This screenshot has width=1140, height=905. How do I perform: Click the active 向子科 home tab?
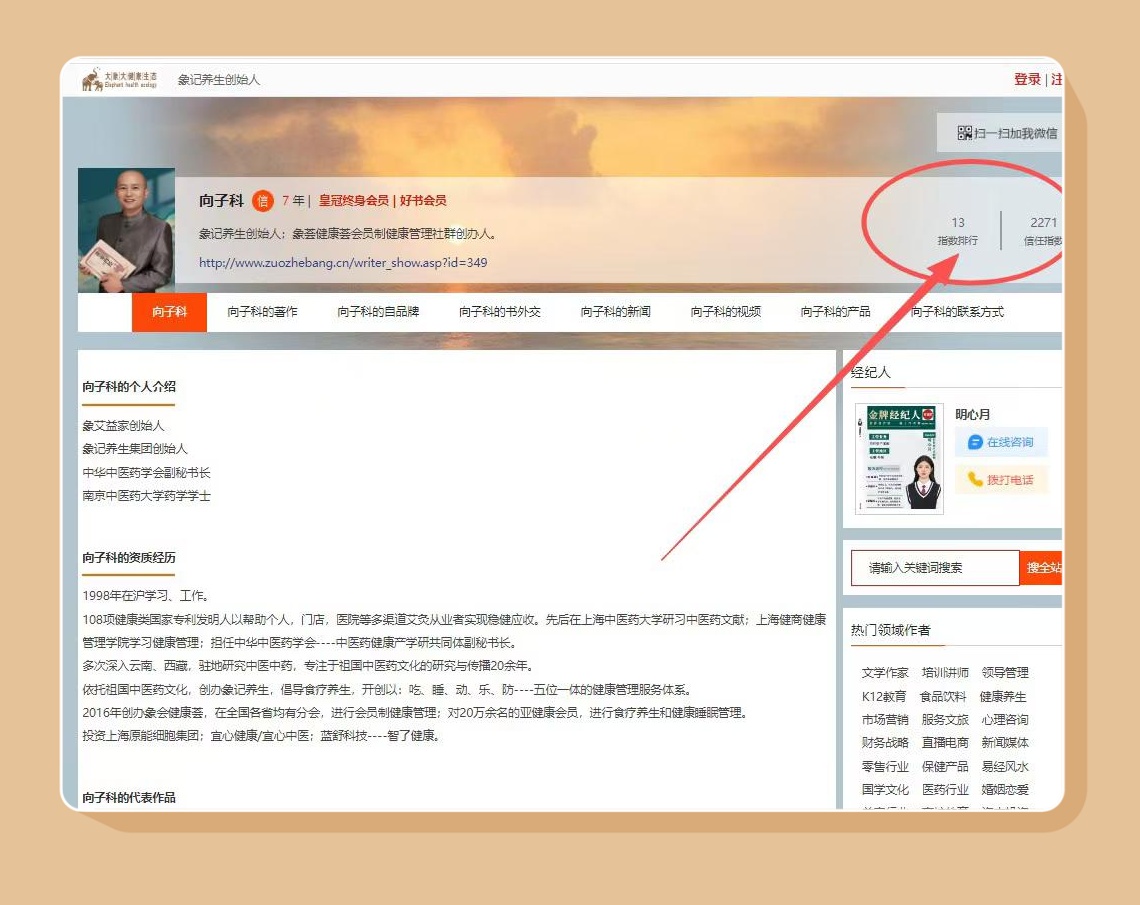[169, 312]
